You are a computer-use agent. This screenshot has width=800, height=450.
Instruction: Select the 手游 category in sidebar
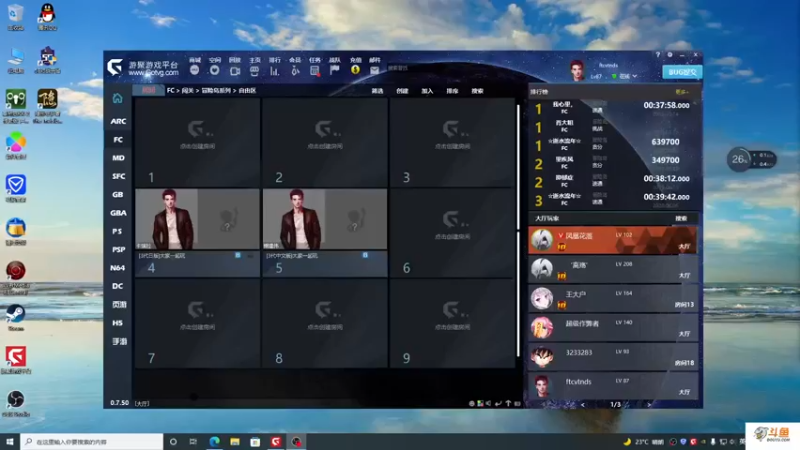(118, 341)
